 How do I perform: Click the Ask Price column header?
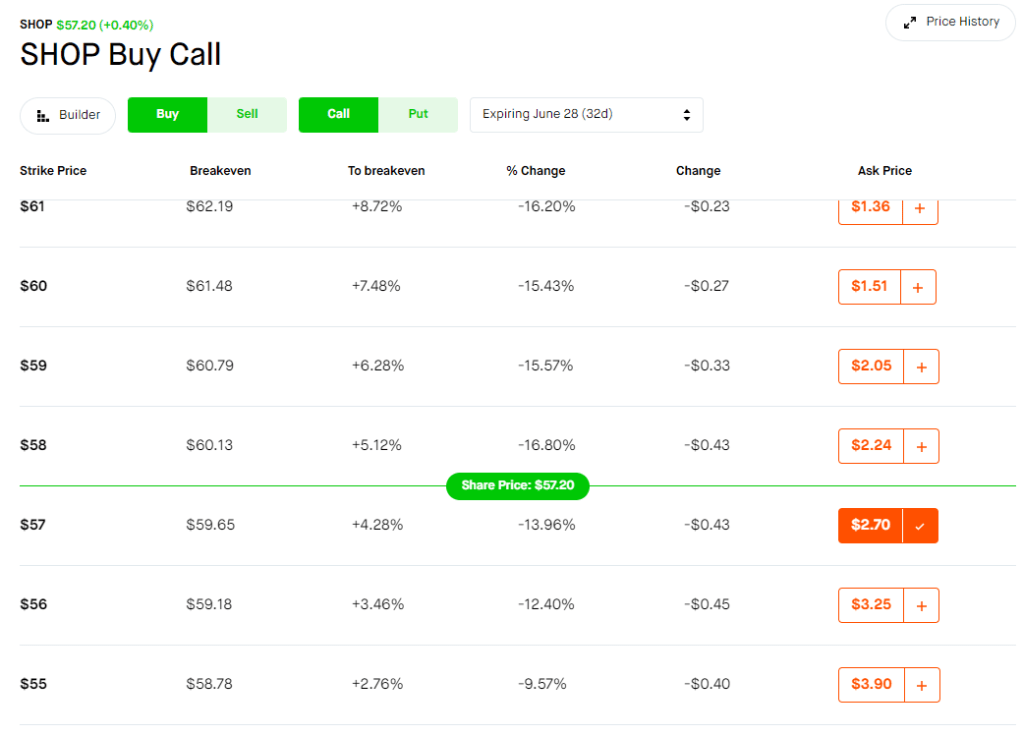pyautogui.click(x=884, y=171)
